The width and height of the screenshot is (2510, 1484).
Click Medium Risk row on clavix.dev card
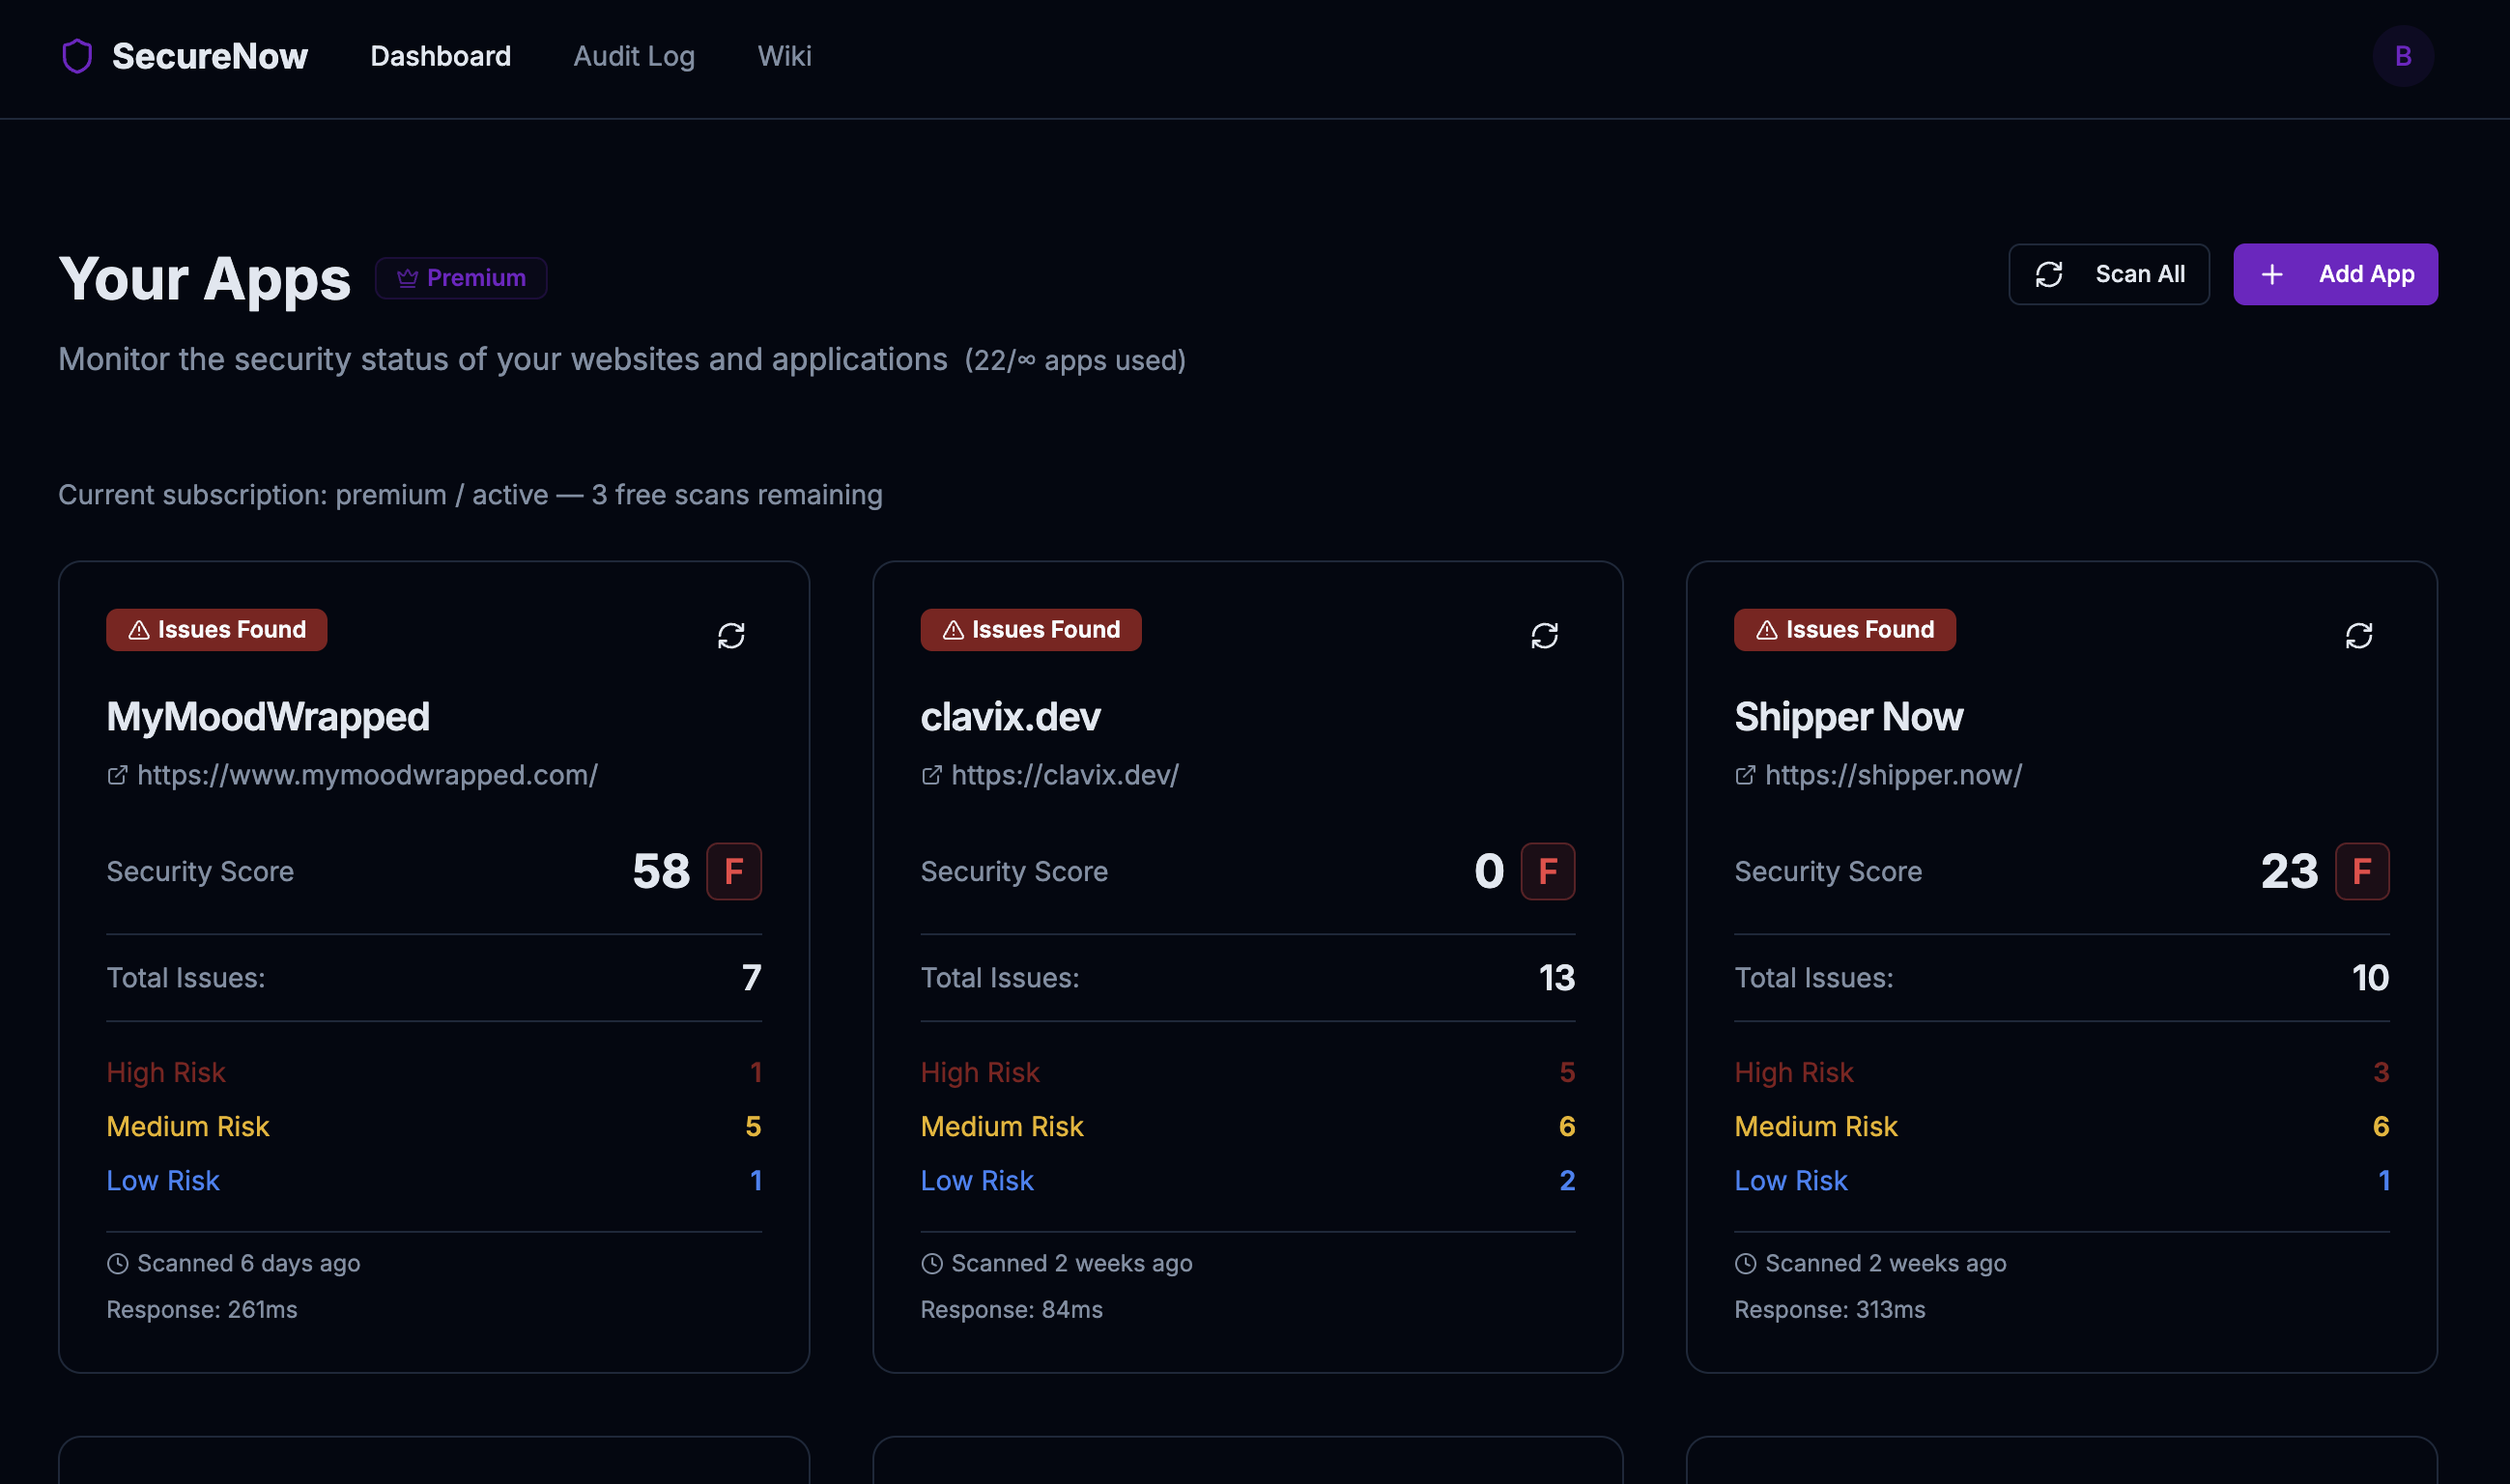tap(1247, 1126)
